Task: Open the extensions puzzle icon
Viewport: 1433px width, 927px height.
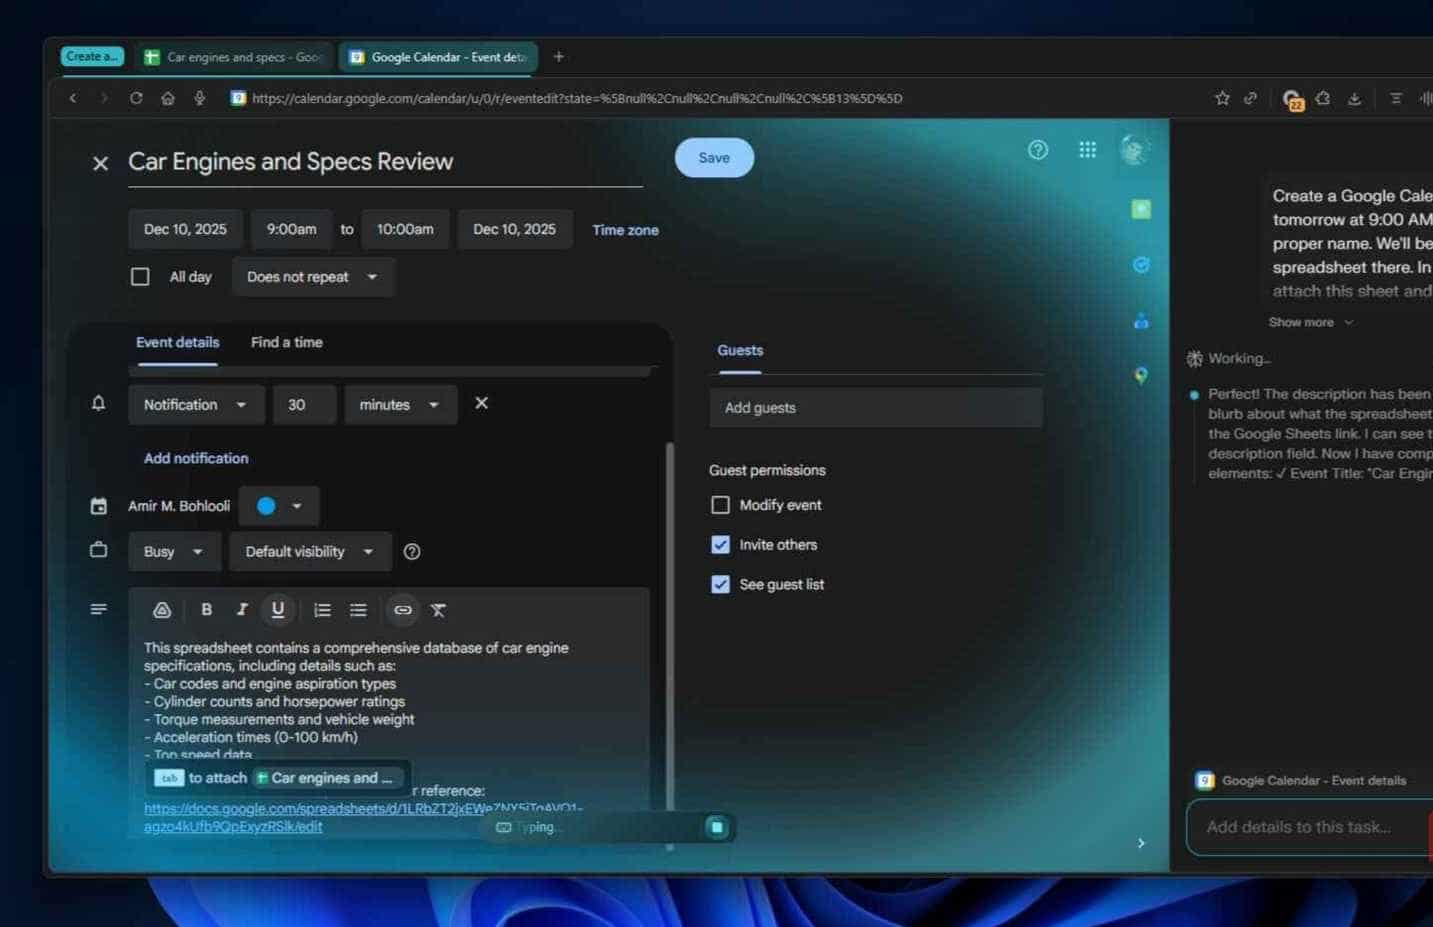Action: pyautogui.click(x=1323, y=98)
